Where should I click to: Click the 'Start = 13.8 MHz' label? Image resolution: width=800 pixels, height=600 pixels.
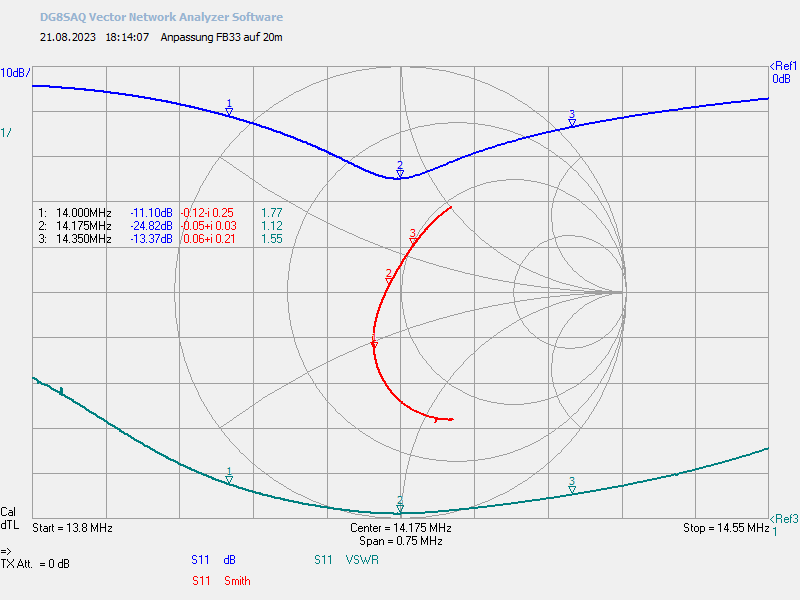pyautogui.click(x=72, y=528)
